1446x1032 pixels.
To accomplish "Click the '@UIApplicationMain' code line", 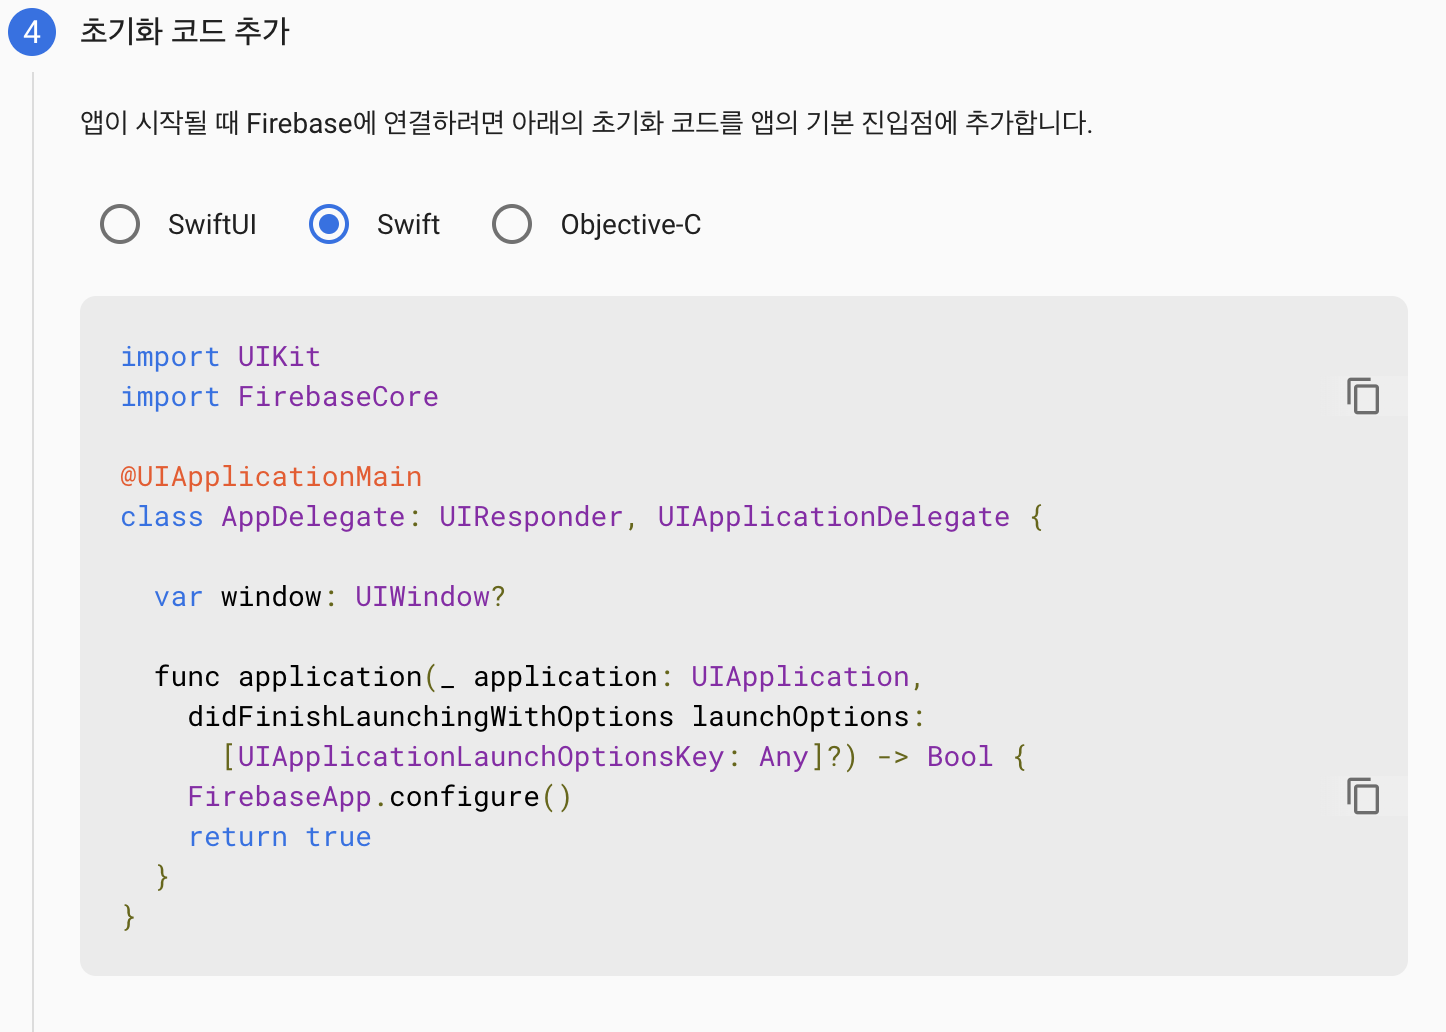I will (x=271, y=477).
